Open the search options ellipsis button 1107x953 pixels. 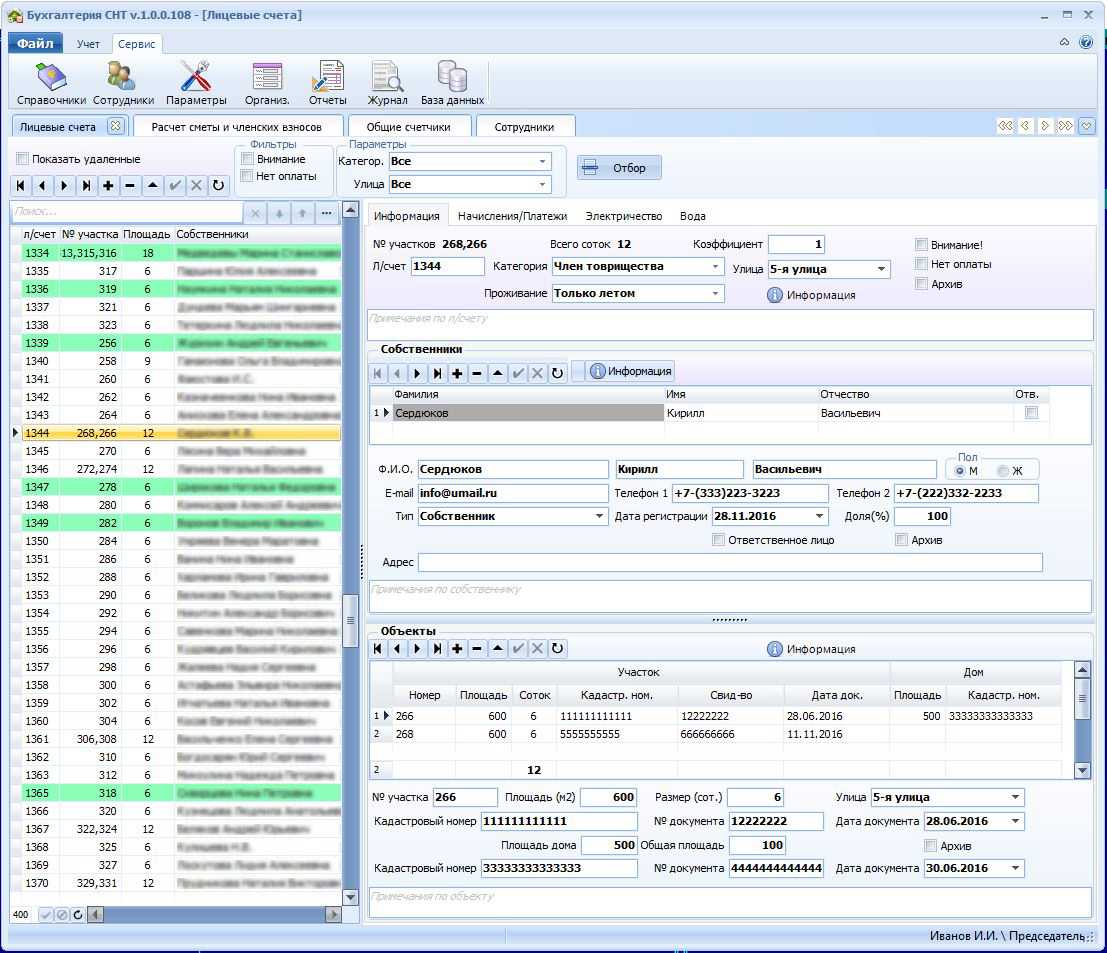pyautogui.click(x=326, y=212)
